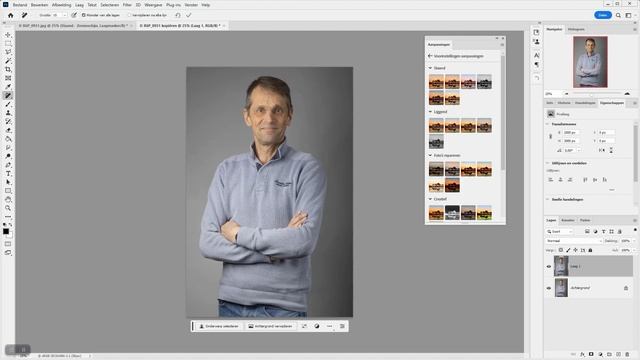This screenshot has width=640, height=360.
Task: Toggle lock position in Layers panel
Action: [x=575, y=250]
